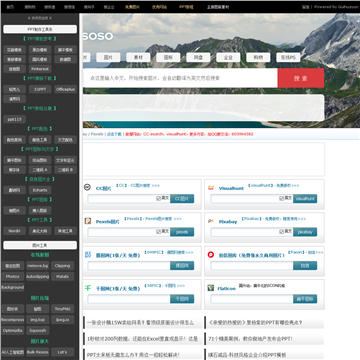Screen dimensions: 360x360
Task: Click the CC logo icon beside CC图片
Action: click(x=87, y=187)
